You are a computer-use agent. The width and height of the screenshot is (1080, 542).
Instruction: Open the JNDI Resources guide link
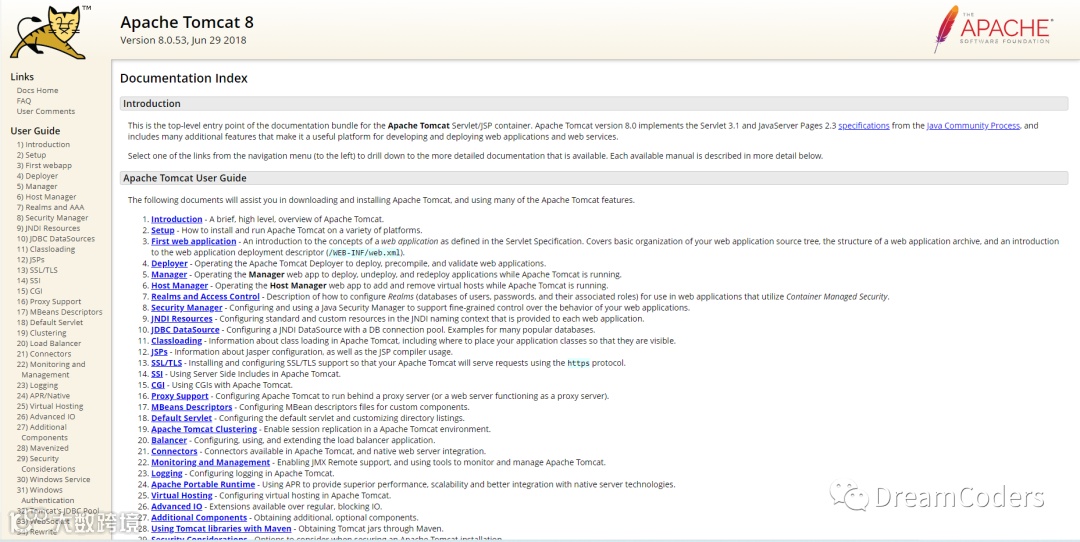pos(182,318)
